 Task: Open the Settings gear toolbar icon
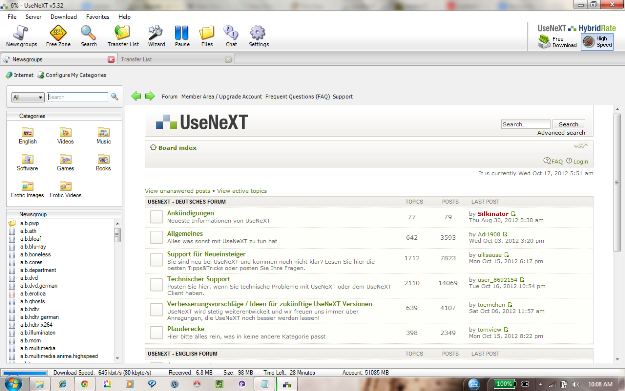point(259,35)
